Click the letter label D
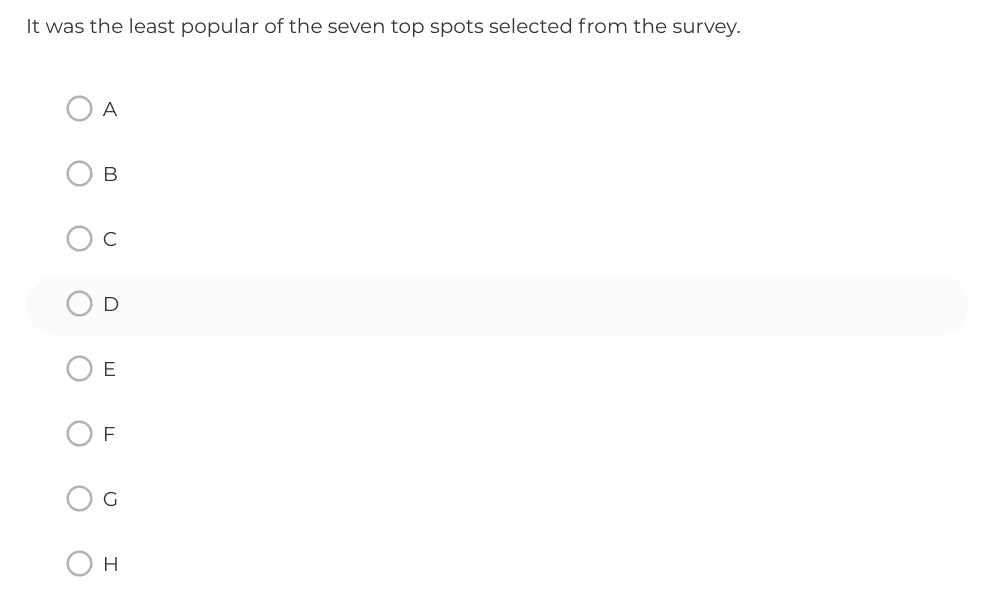 (x=111, y=304)
